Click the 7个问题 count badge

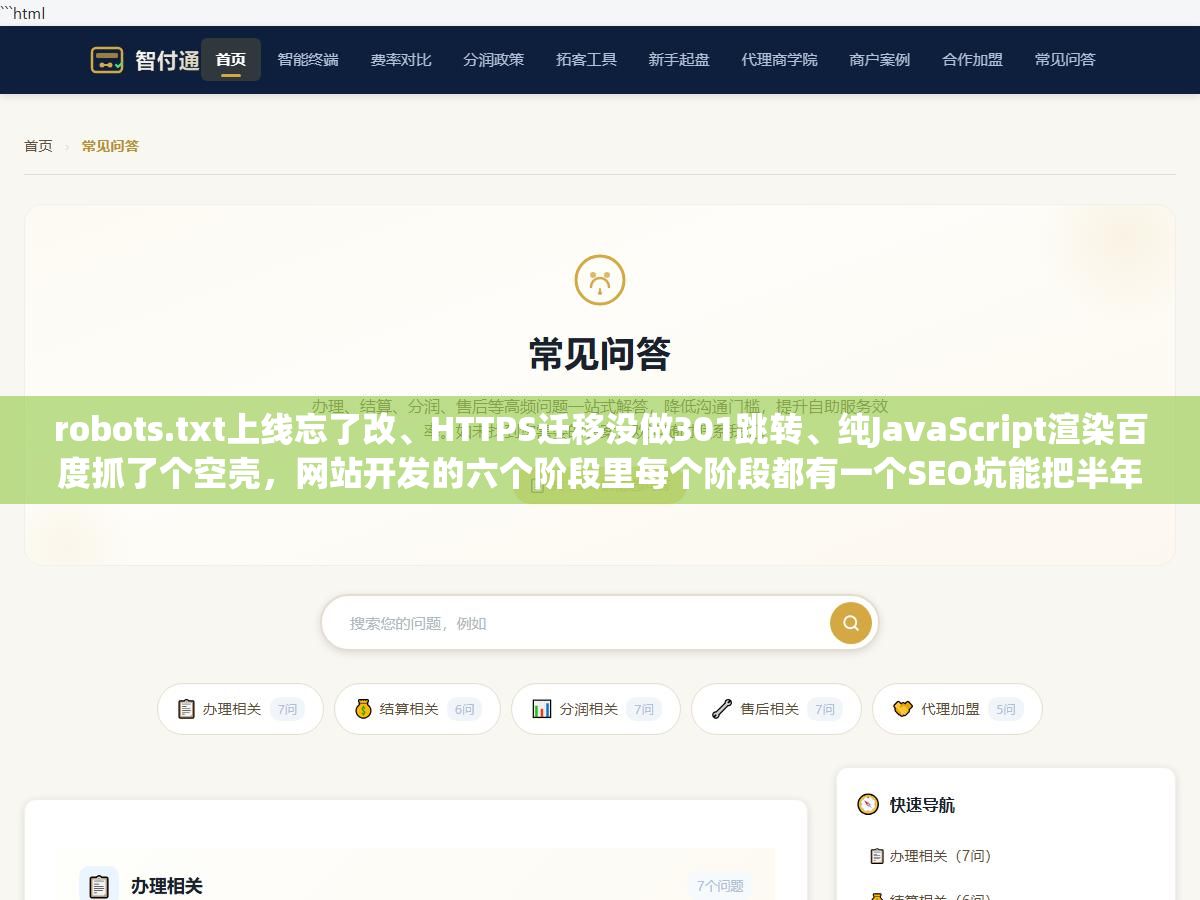(720, 886)
